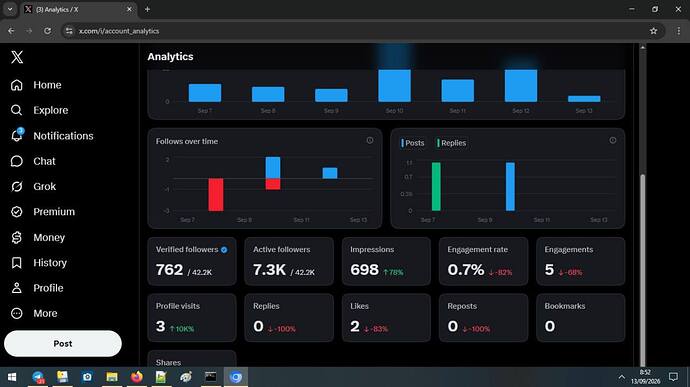Click the browser forward arrow
The height and width of the screenshot is (387, 690).
[29, 31]
